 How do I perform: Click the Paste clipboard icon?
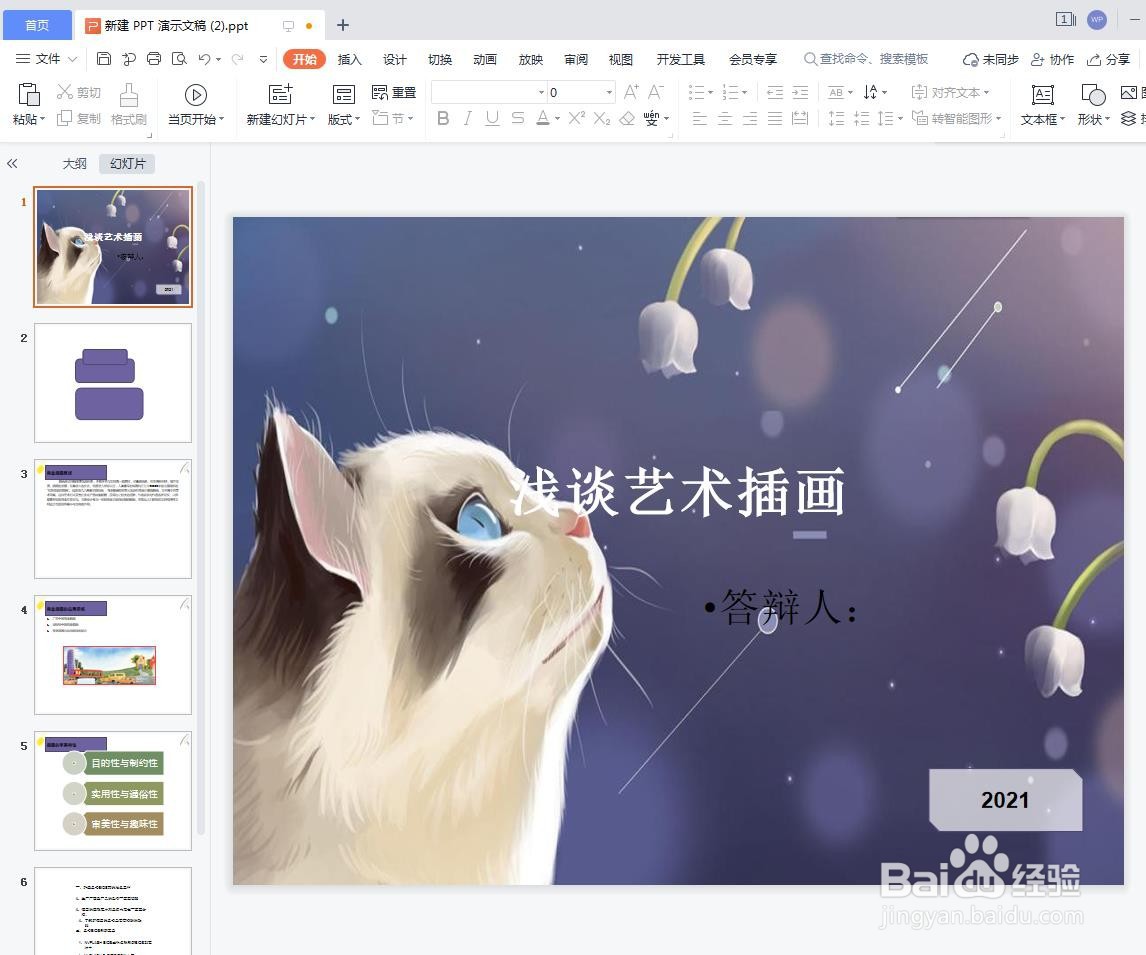(x=29, y=95)
